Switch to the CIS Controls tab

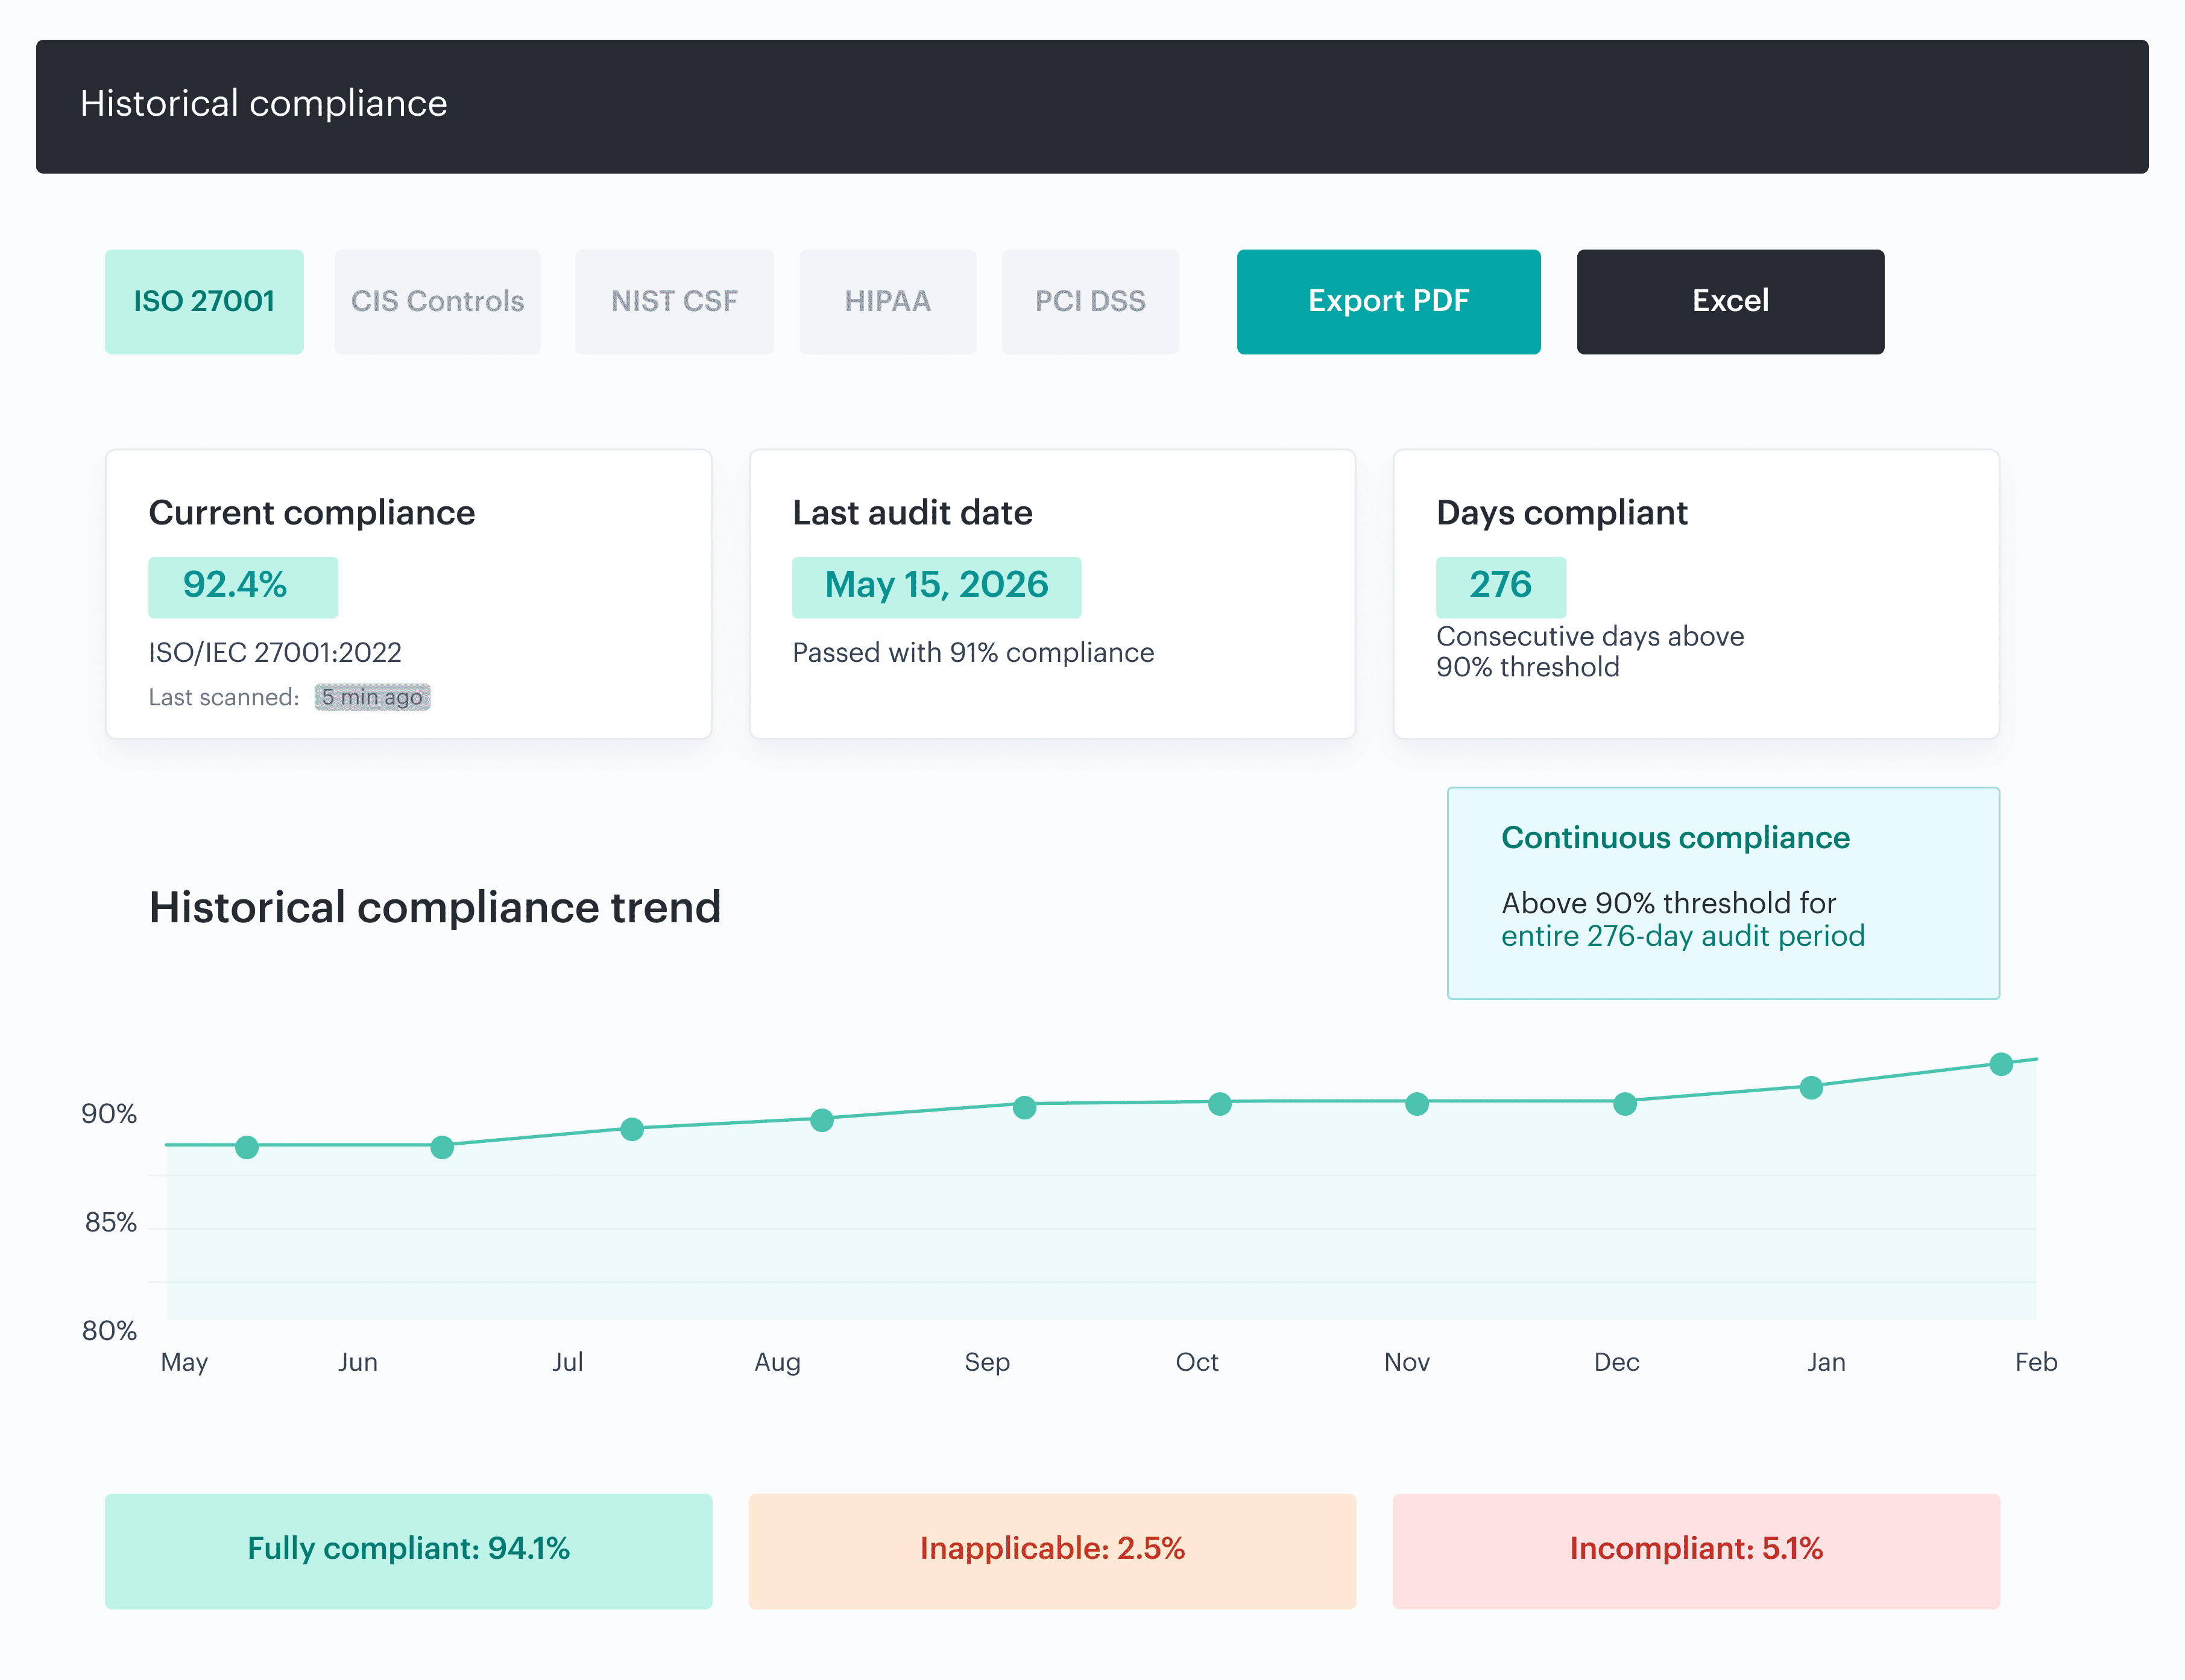pos(437,301)
